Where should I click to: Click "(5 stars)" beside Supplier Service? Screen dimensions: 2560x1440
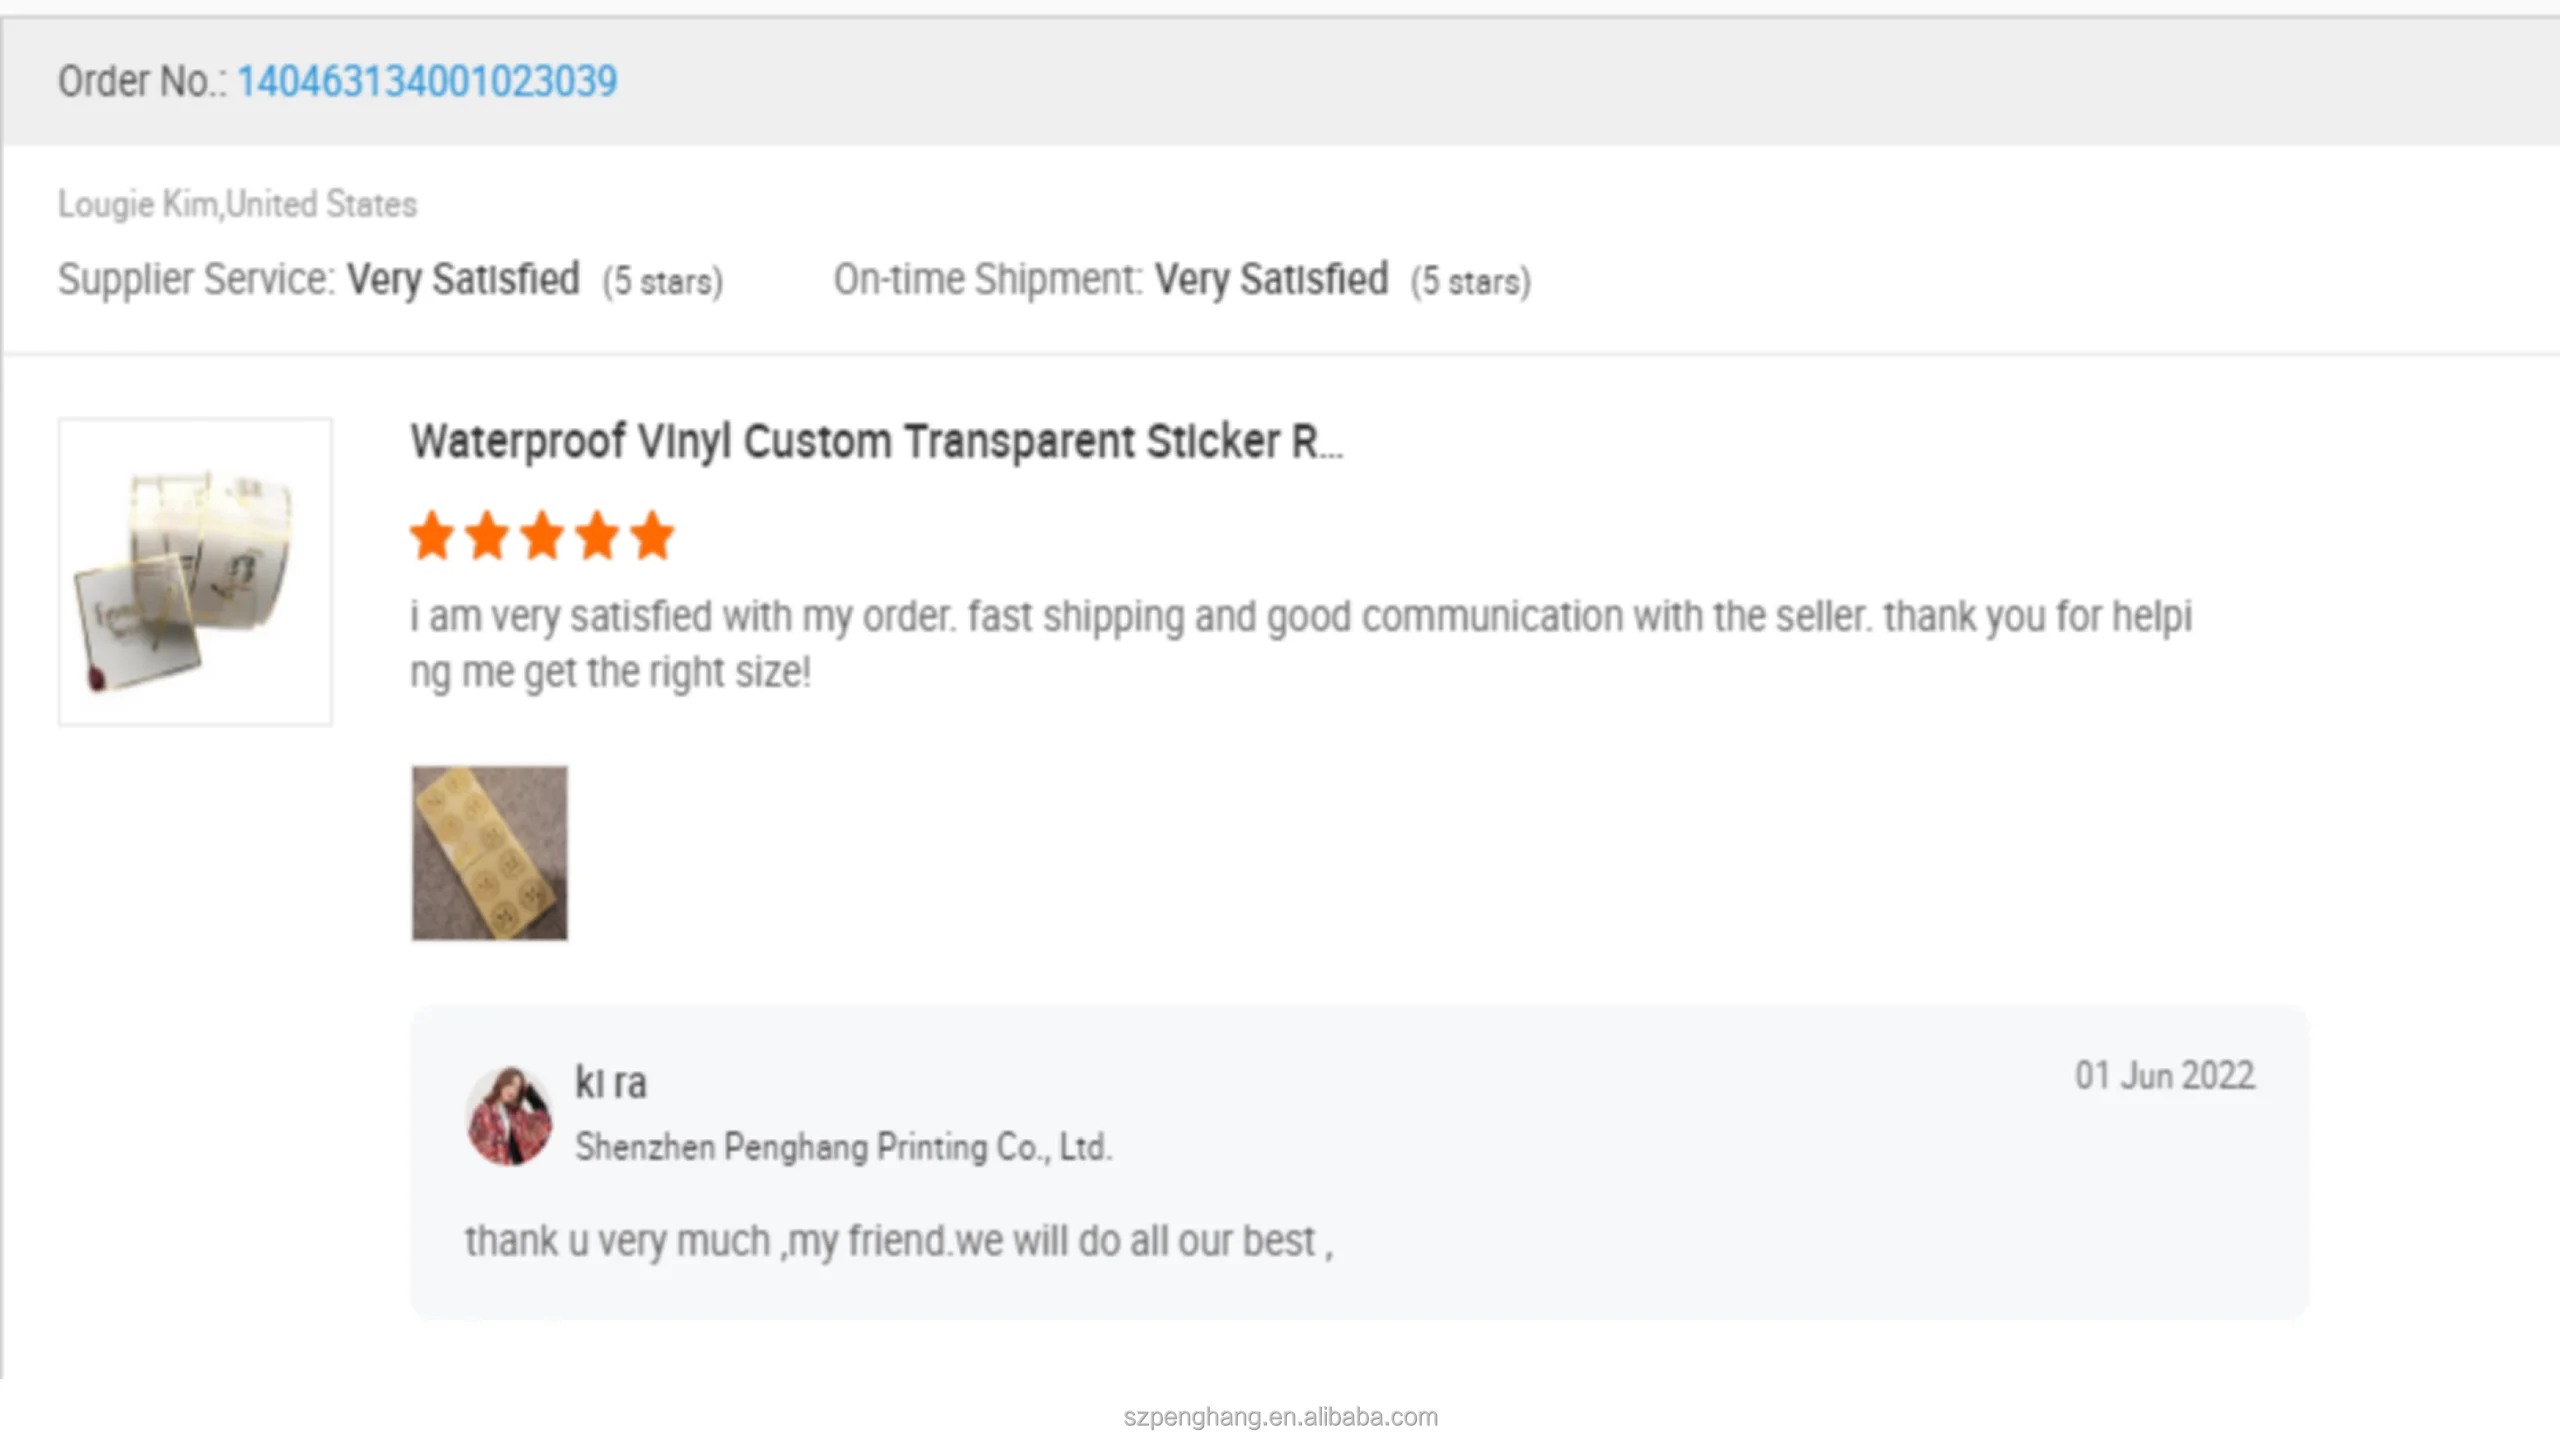pyautogui.click(x=662, y=282)
